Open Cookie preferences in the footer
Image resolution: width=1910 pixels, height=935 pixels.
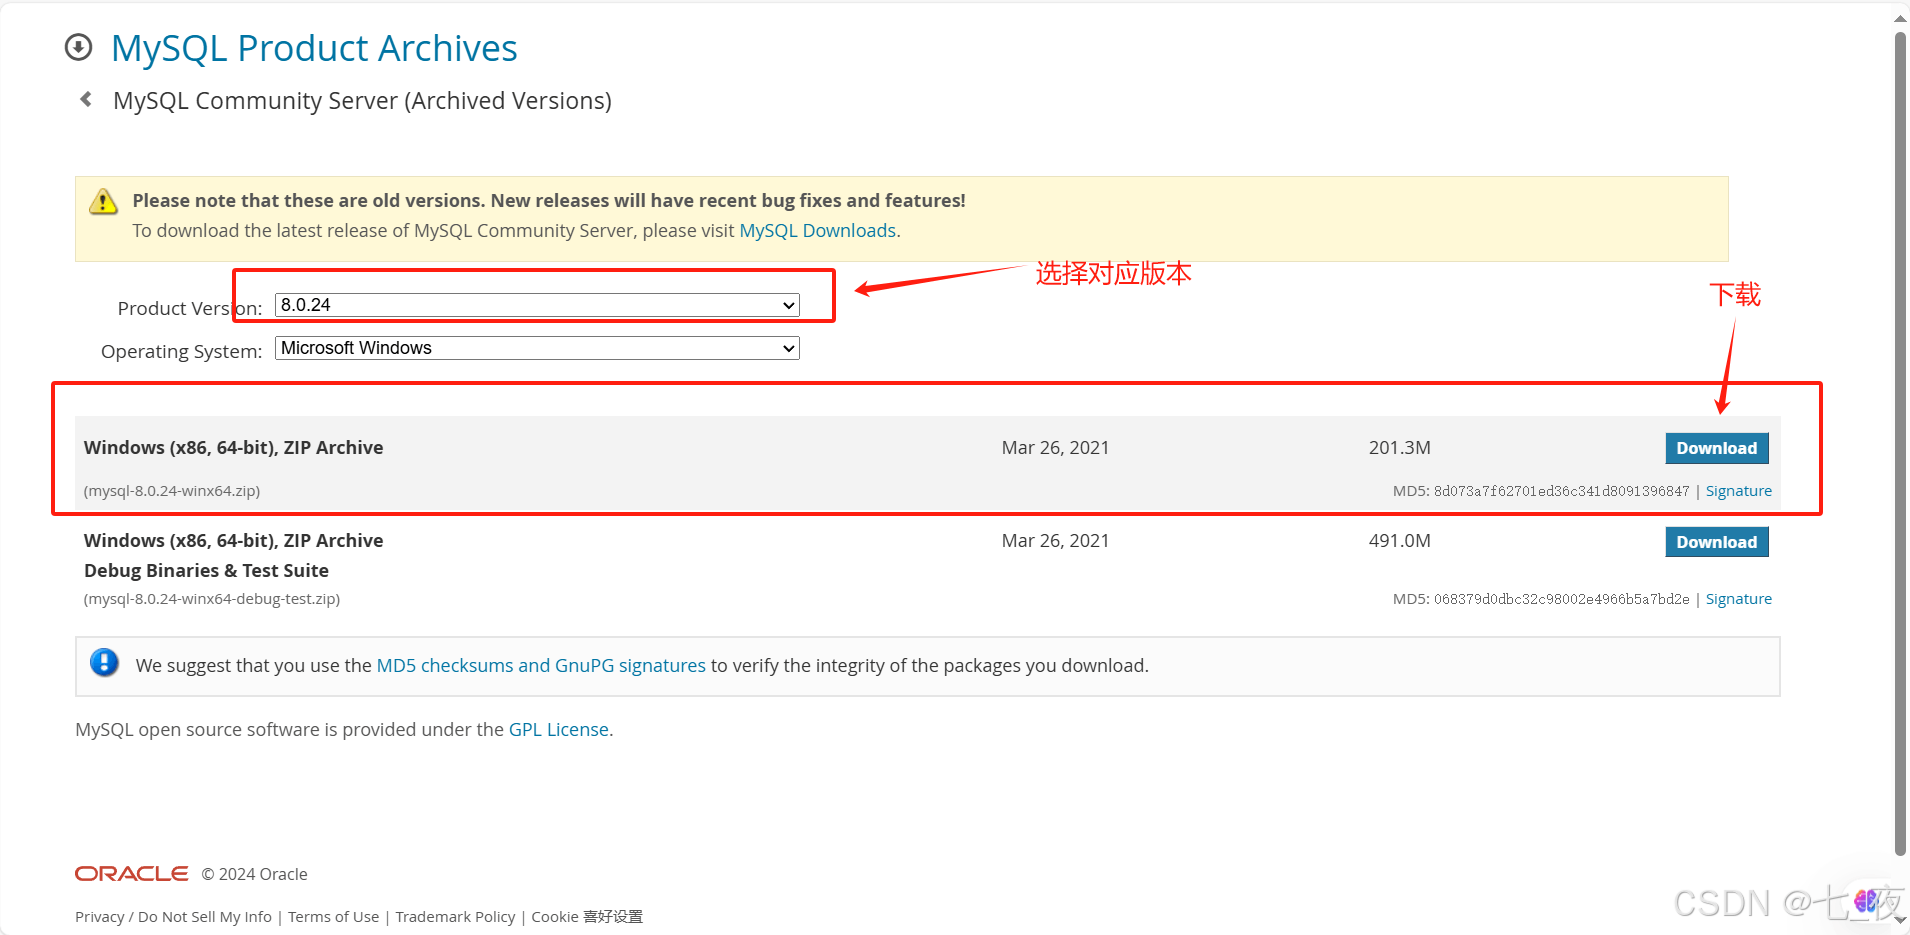(587, 917)
